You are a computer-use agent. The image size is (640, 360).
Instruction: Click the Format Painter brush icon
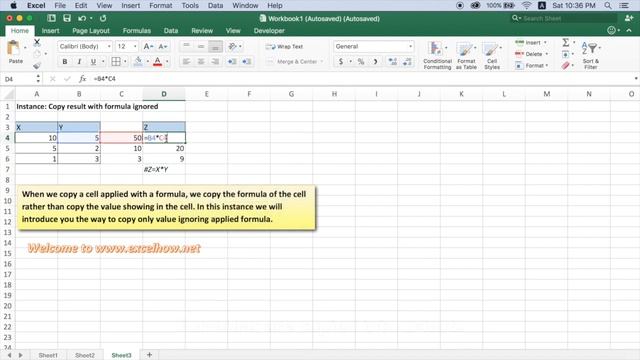(x=37, y=65)
